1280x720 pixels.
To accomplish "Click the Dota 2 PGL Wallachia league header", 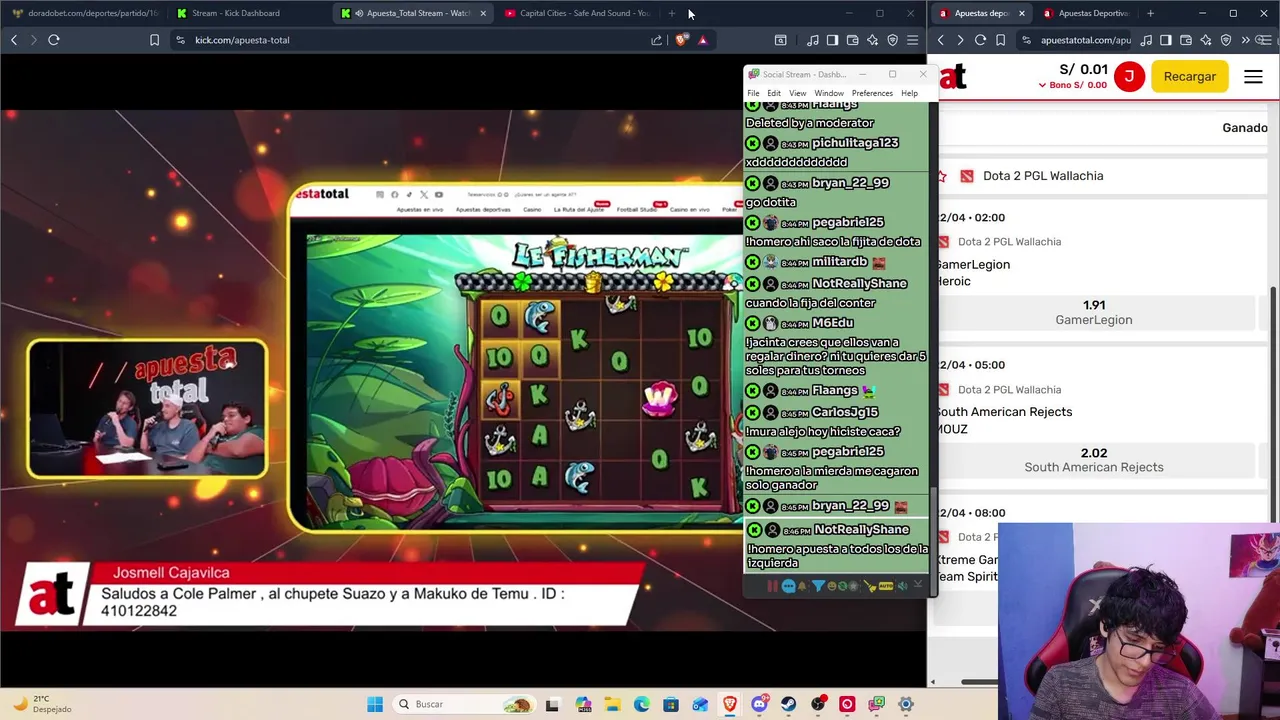I will click(x=1043, y=176).
